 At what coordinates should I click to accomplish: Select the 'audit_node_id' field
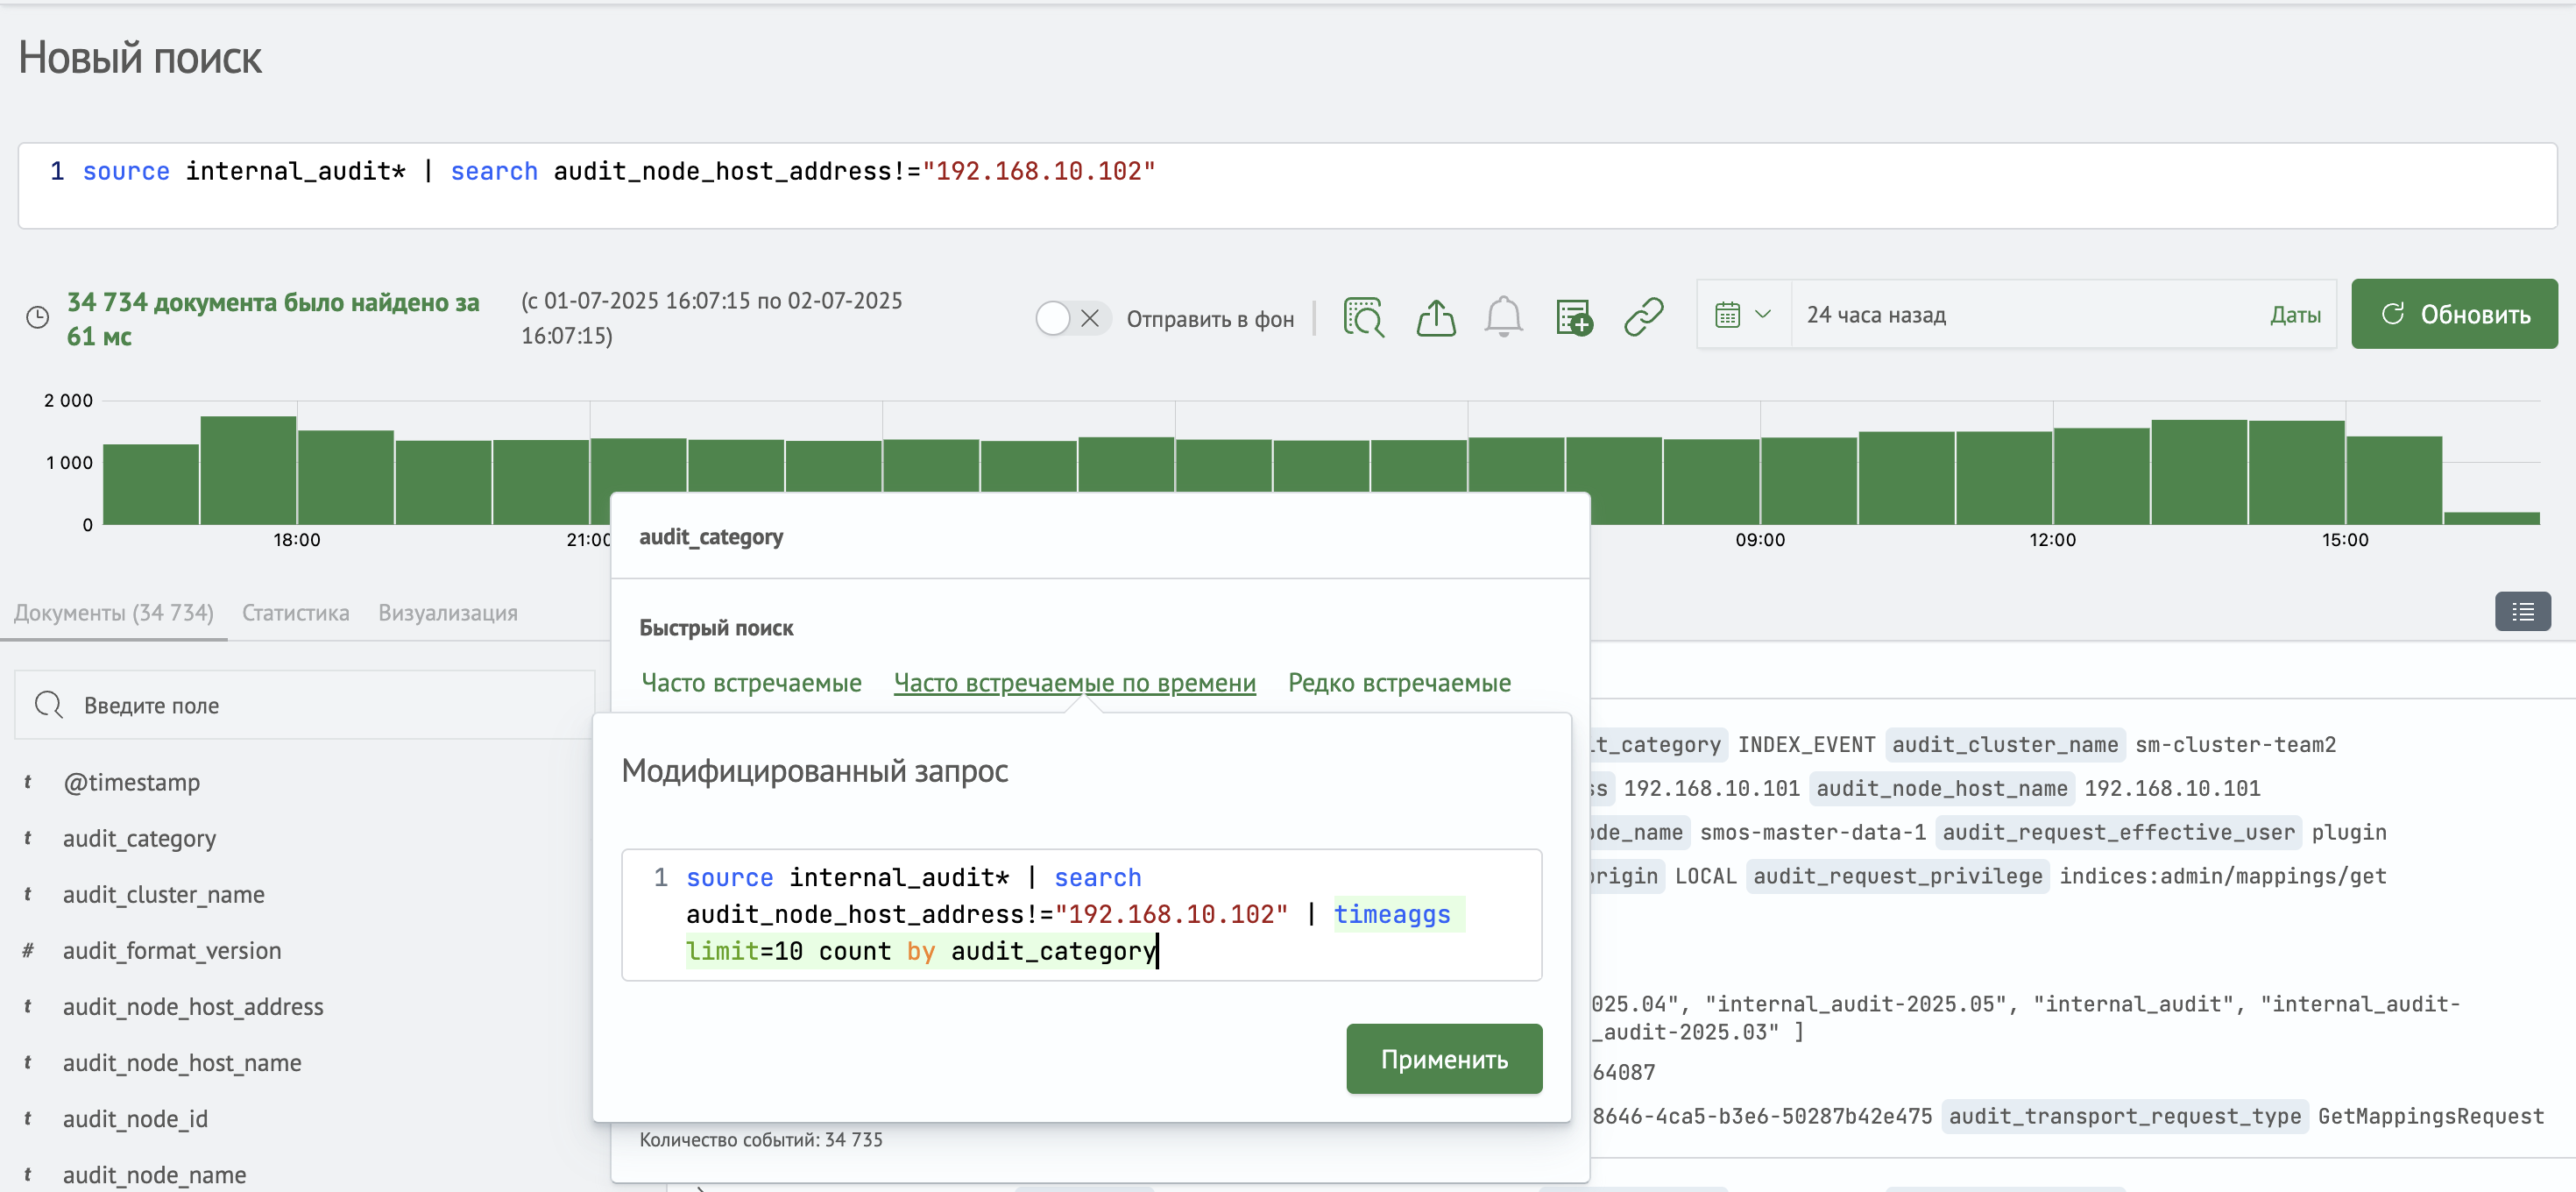[135, 1118]
